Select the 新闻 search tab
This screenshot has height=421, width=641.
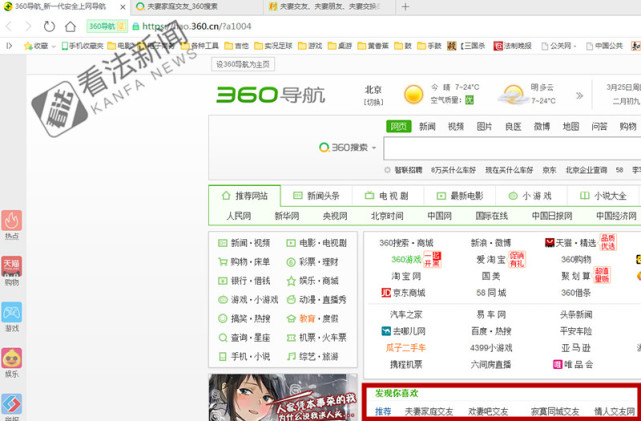pos(427,127)
